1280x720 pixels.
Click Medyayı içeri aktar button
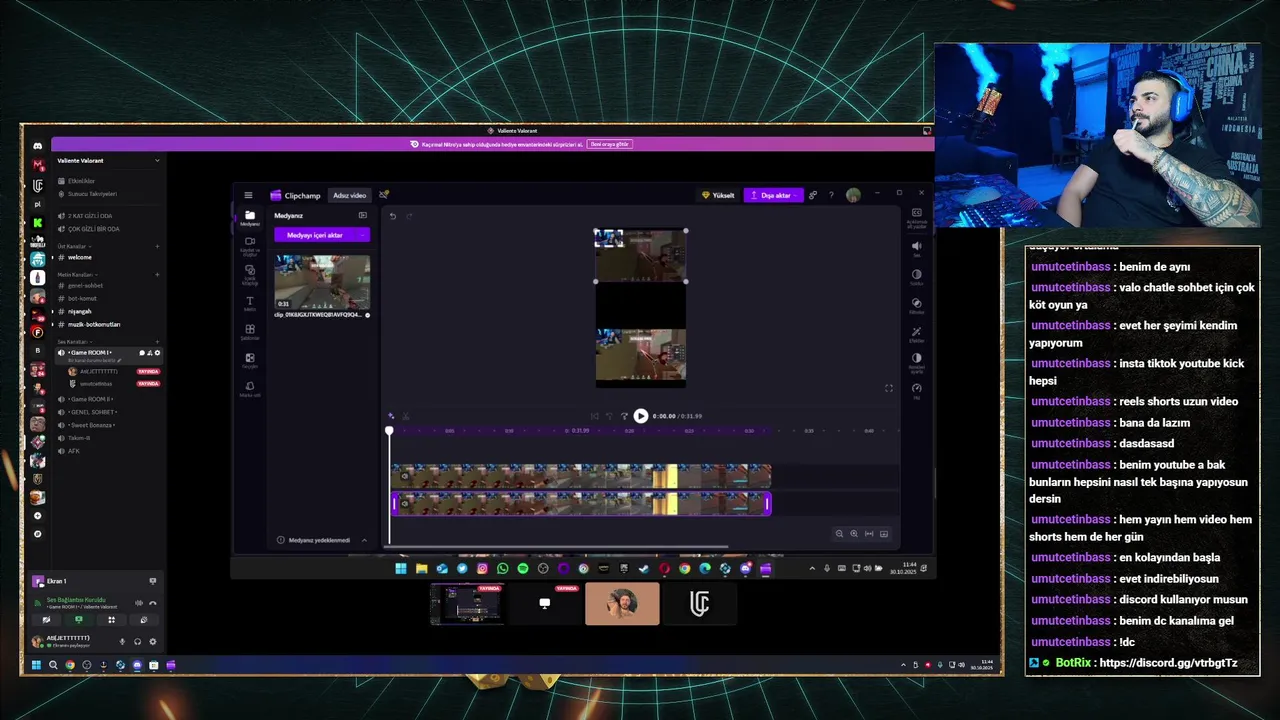[315, 235]
